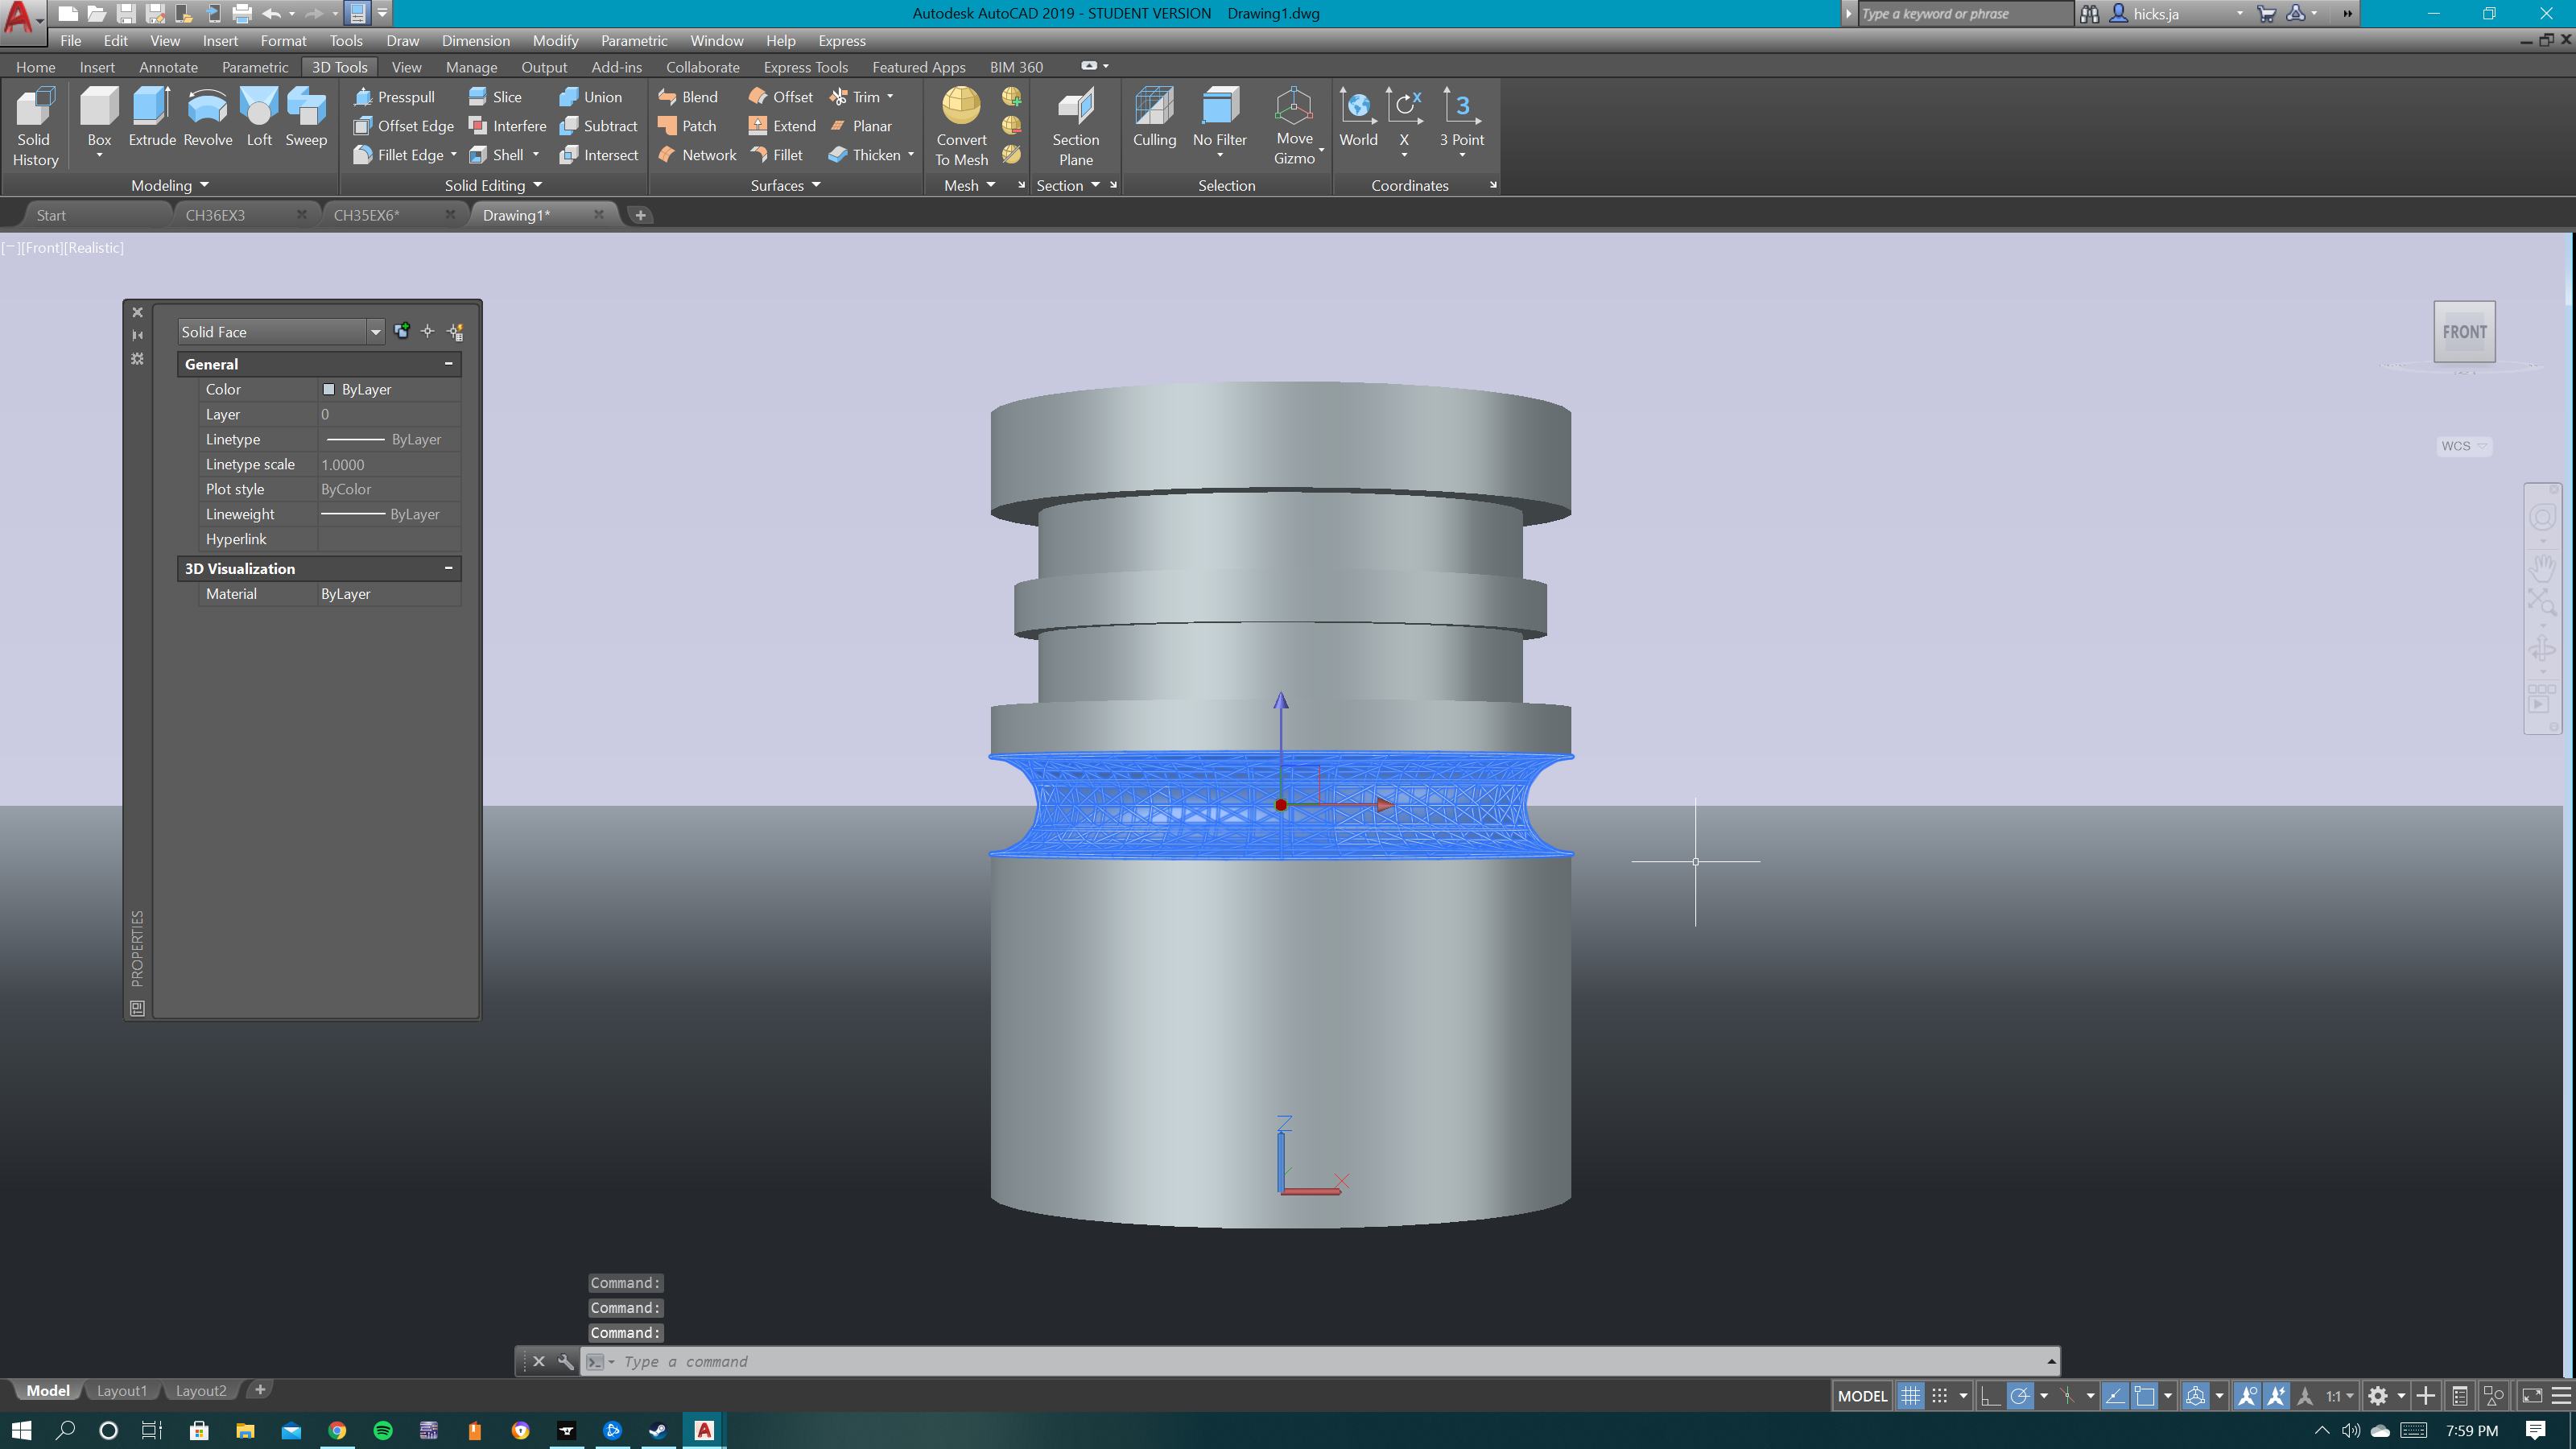Open the Convert To Mesh tool
This screenshot has height=1449, width=2576.
tap(961, 127)
